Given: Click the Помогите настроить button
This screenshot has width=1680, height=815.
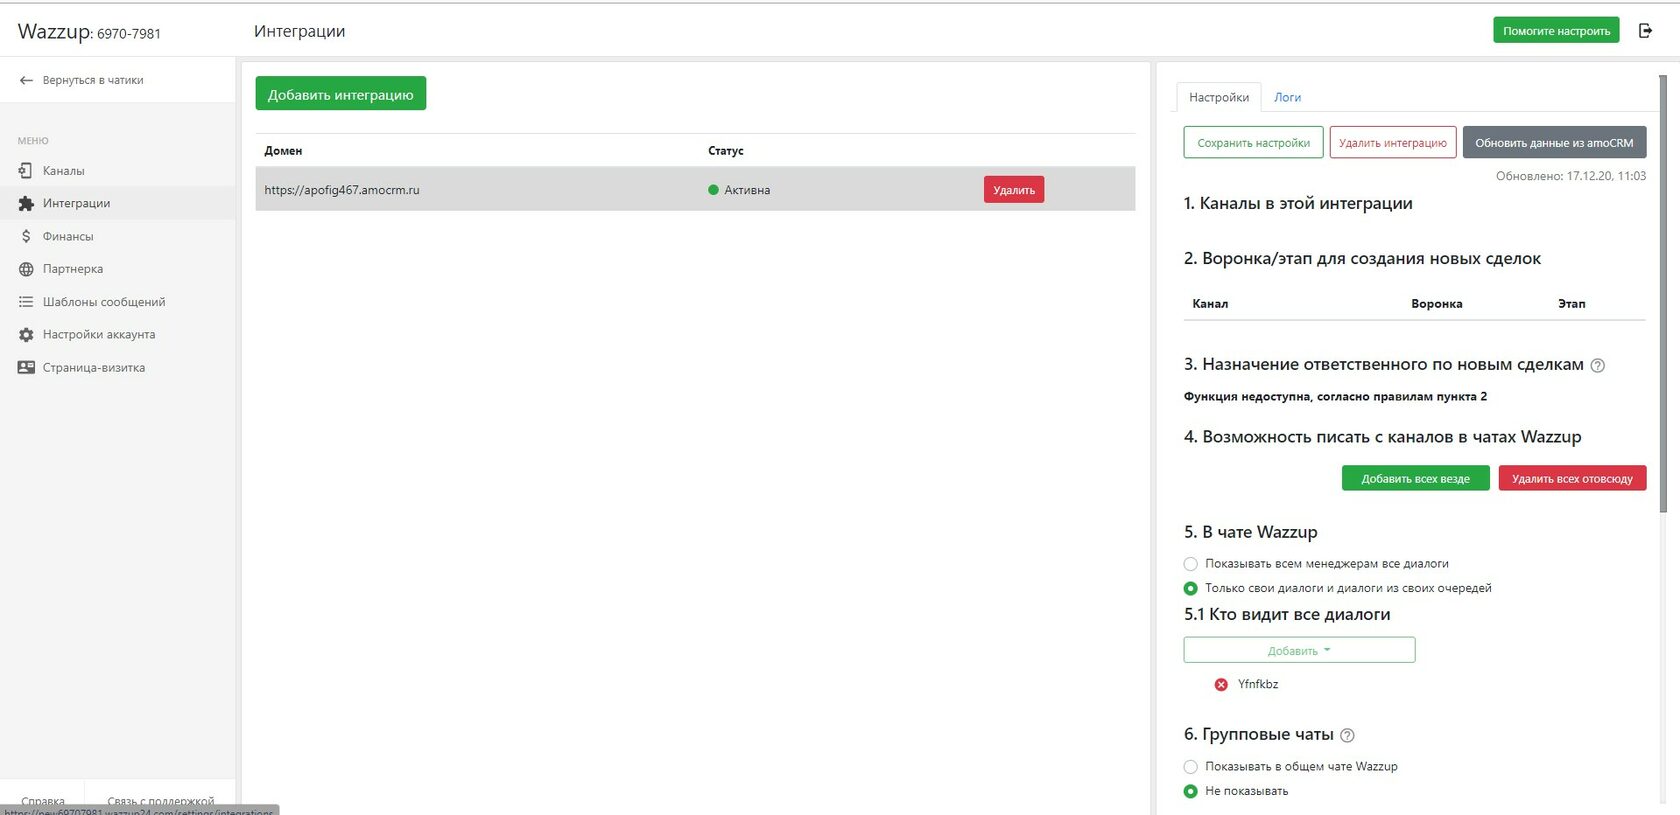Looking at the screenshot, I should point(1556,31).
